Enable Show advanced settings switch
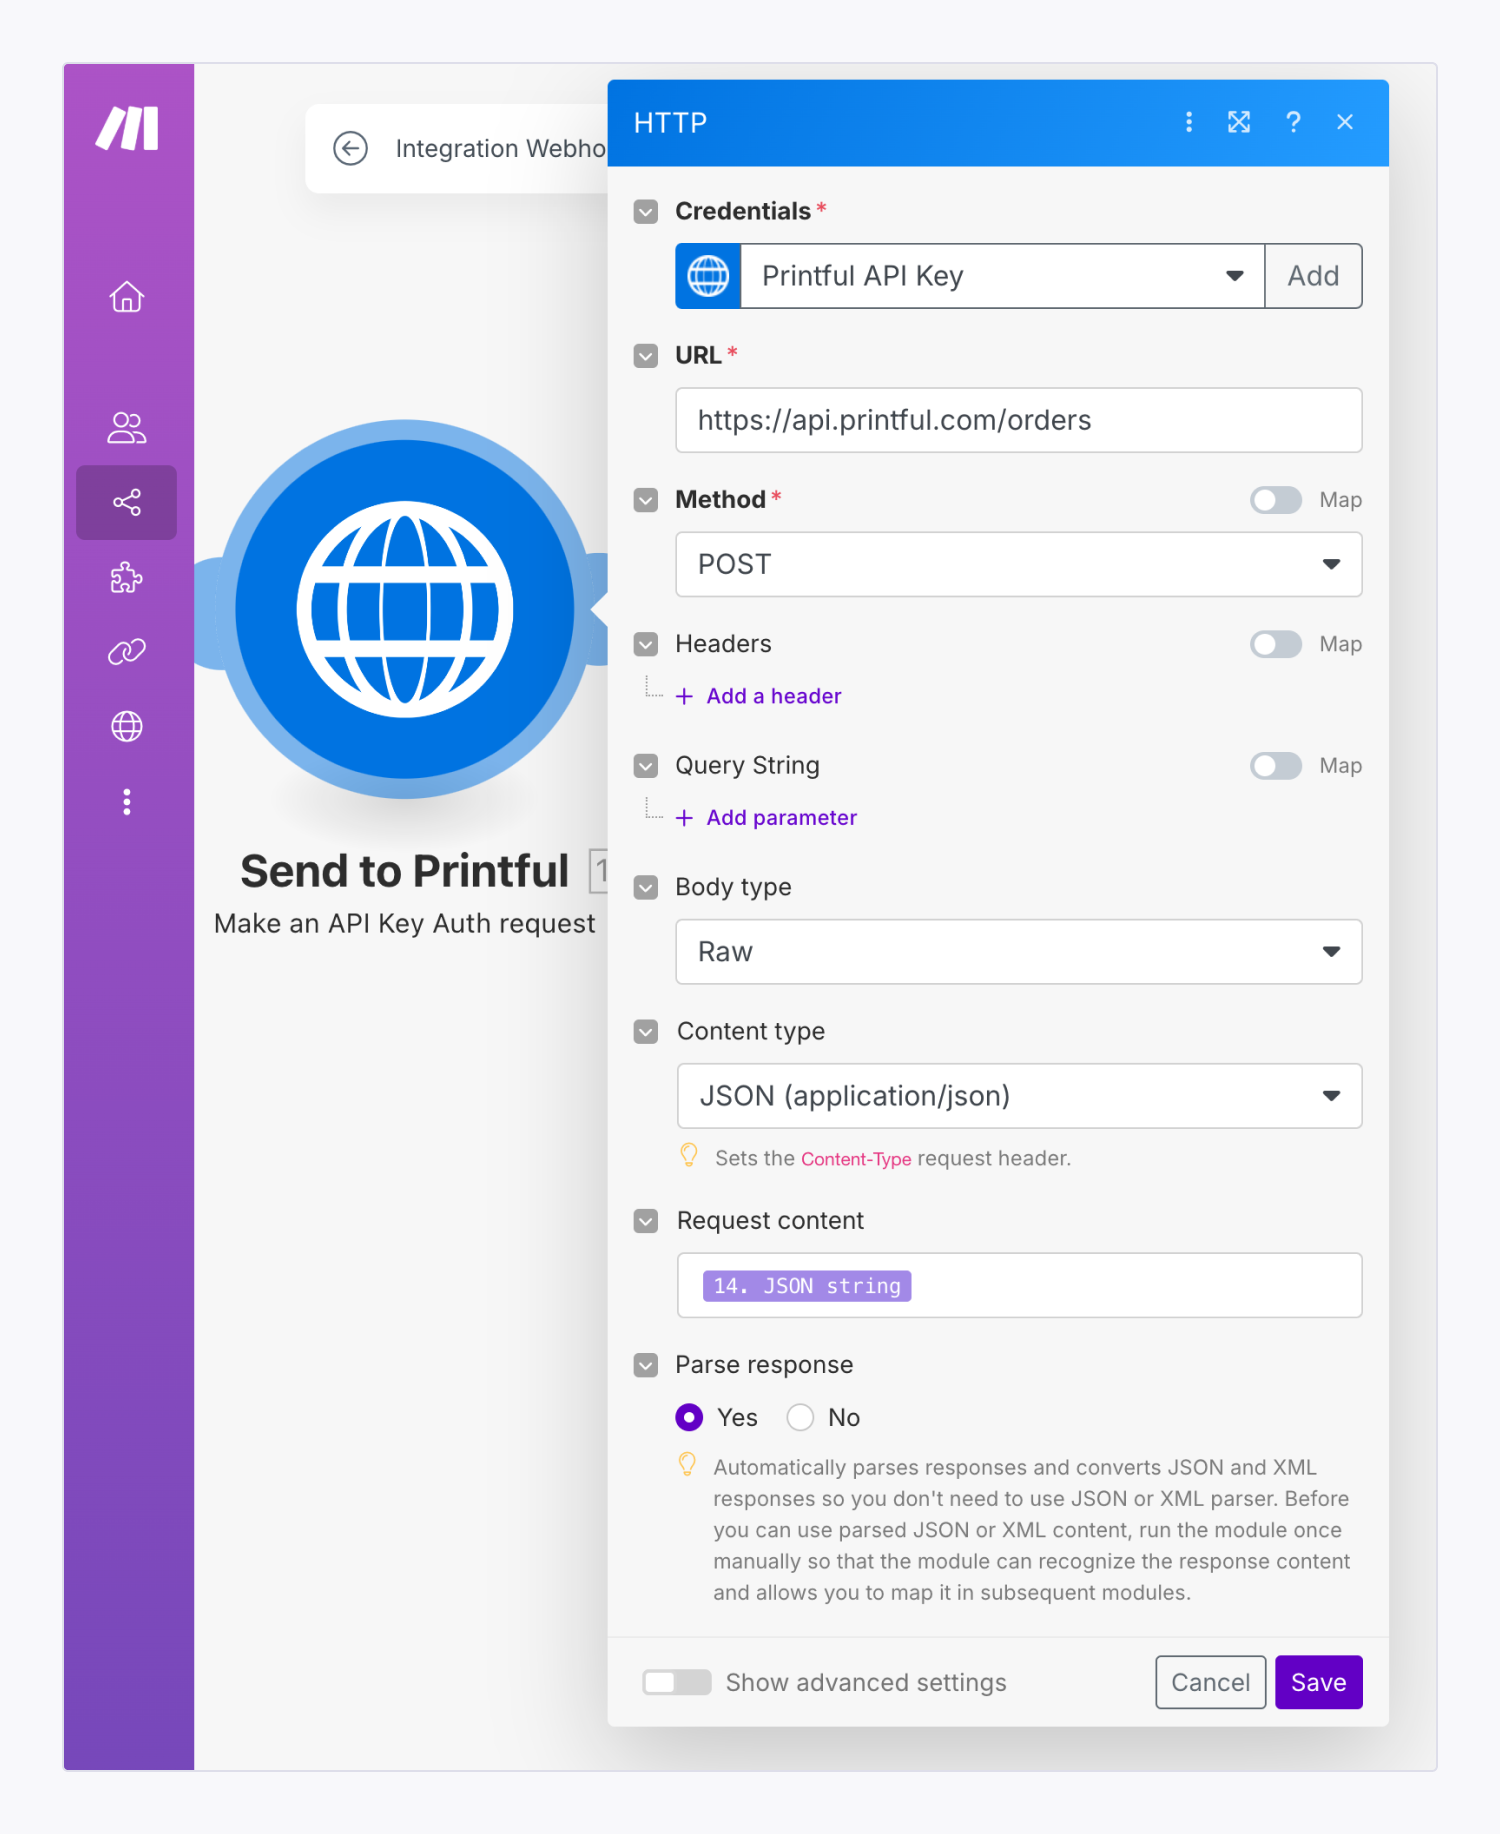 click(677, 1682)
